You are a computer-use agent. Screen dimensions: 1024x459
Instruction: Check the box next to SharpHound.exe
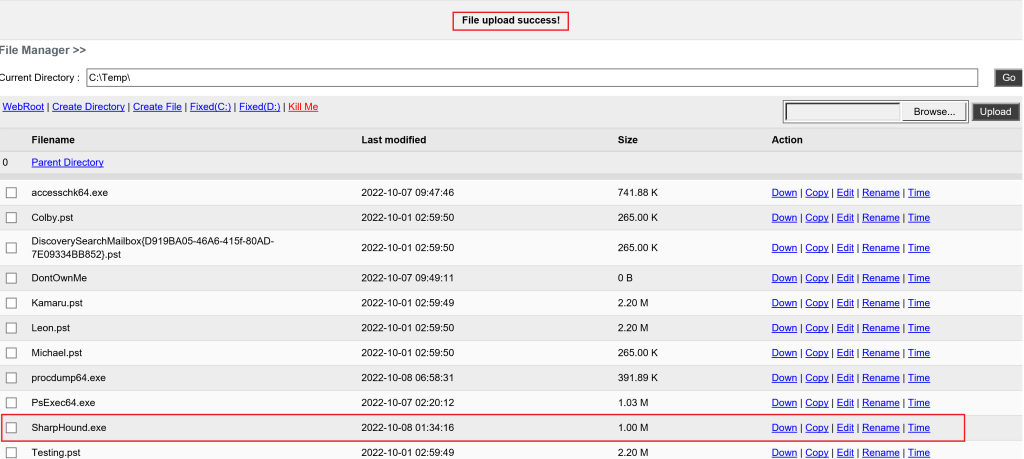click(x=12, y=428)
